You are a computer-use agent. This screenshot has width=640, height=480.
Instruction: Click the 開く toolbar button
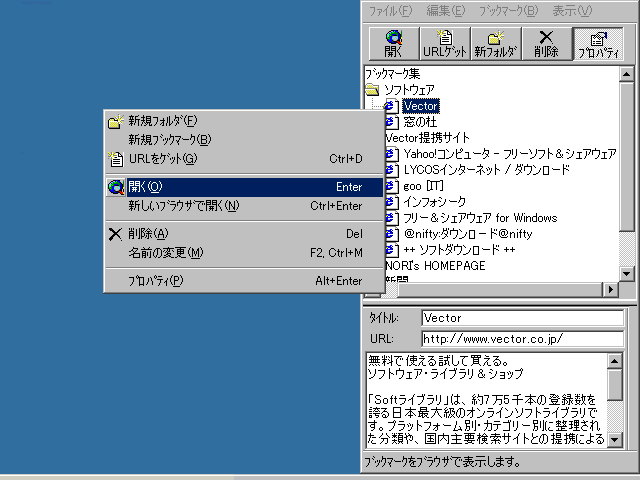(394, 44)
